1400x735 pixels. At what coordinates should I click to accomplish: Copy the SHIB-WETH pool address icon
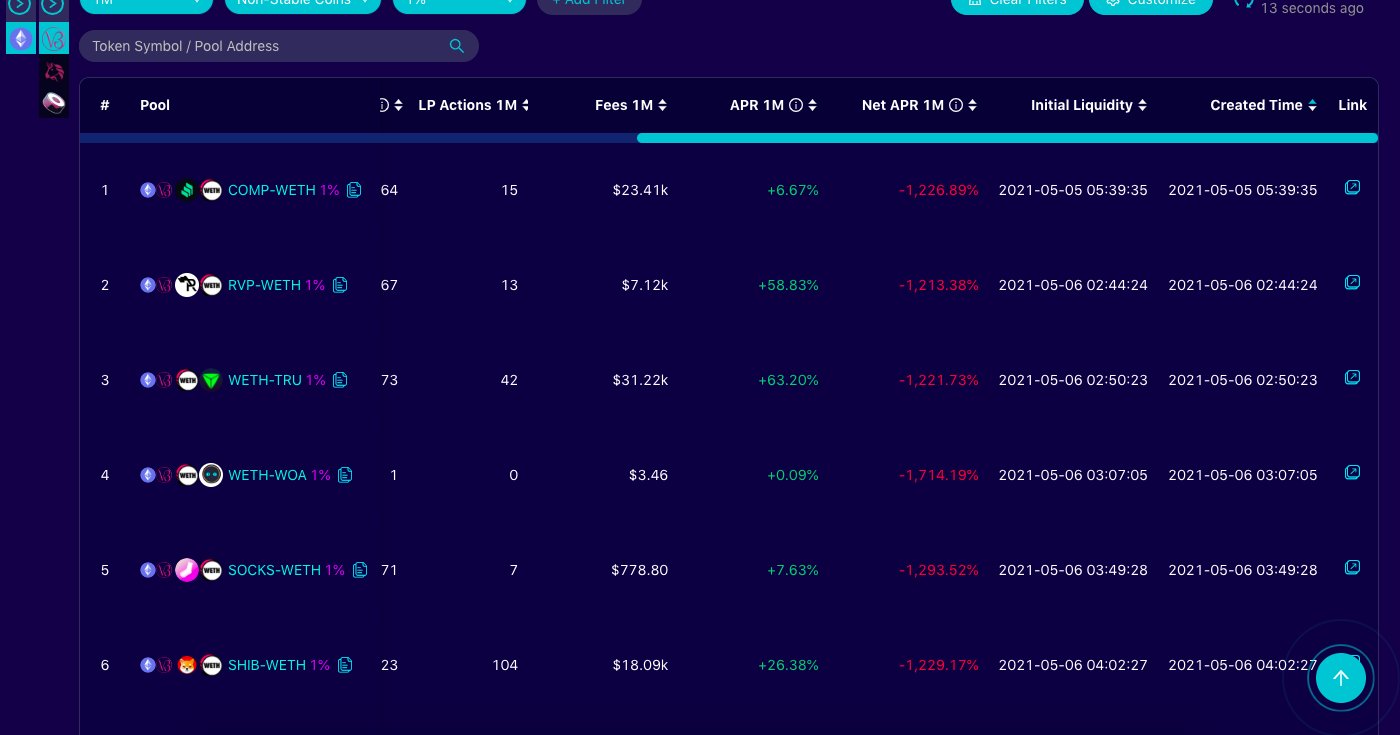tap(345, 665)
